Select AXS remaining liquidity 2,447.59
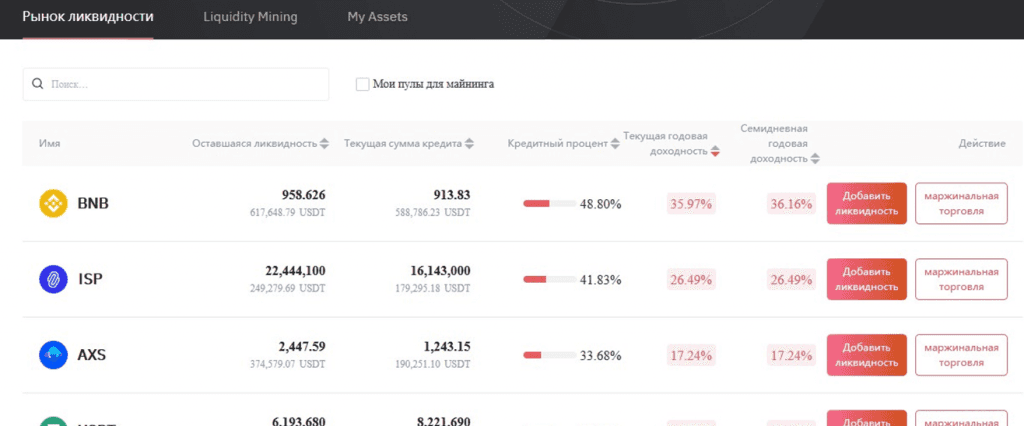Screen dimensions: 1024x426 302,346
